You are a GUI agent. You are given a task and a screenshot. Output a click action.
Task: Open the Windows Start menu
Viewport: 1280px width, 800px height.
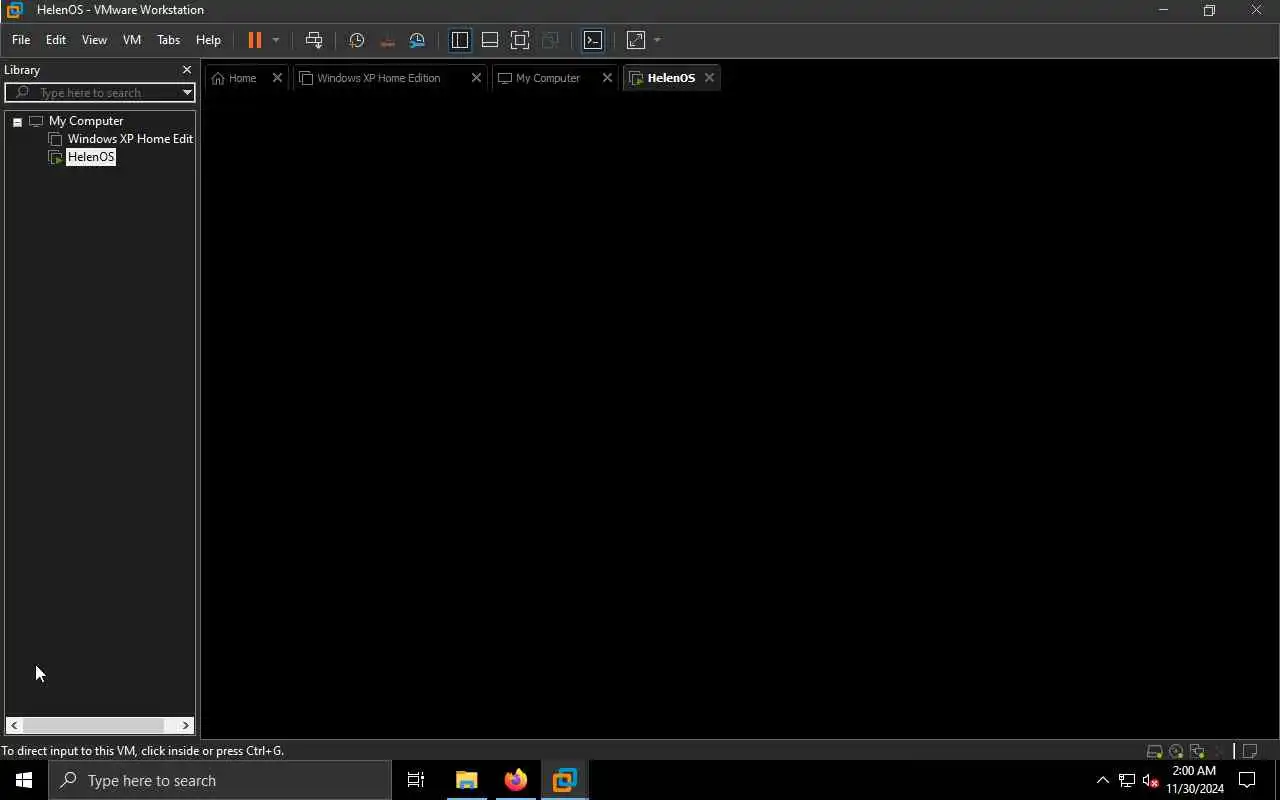click(x=24, y=780)
